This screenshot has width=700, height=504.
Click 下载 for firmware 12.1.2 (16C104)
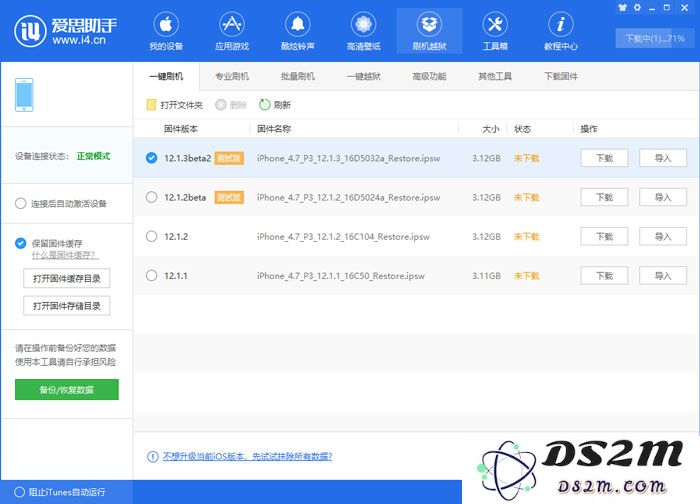604,236
